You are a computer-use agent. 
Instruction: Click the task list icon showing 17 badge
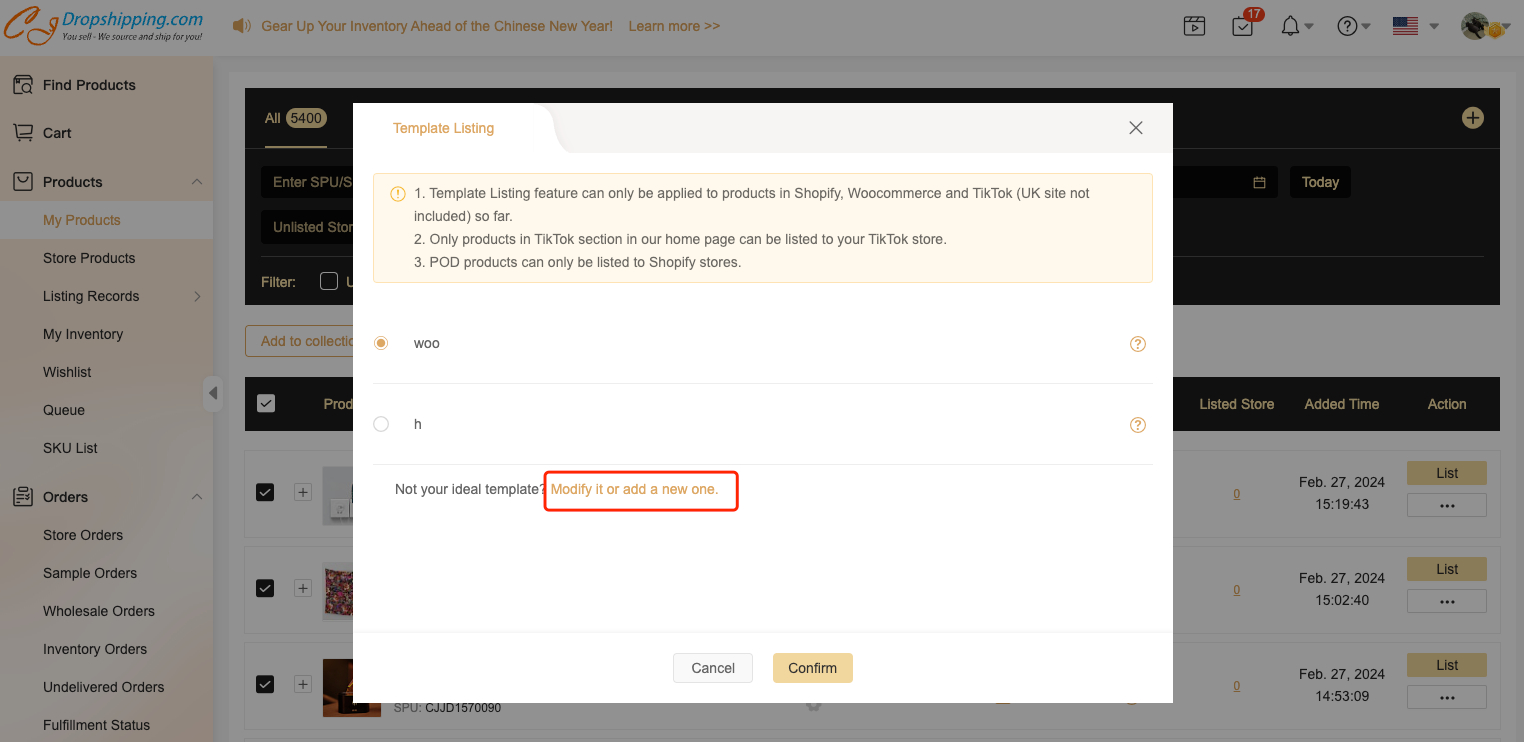[1243, 26]
